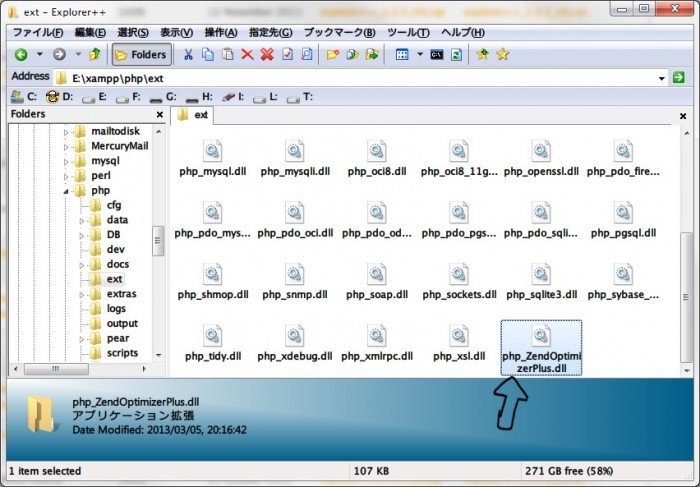Click the C: drive button
Viewport: 700px width, 487px height.
pyautogui.click(x=24, y=97)
